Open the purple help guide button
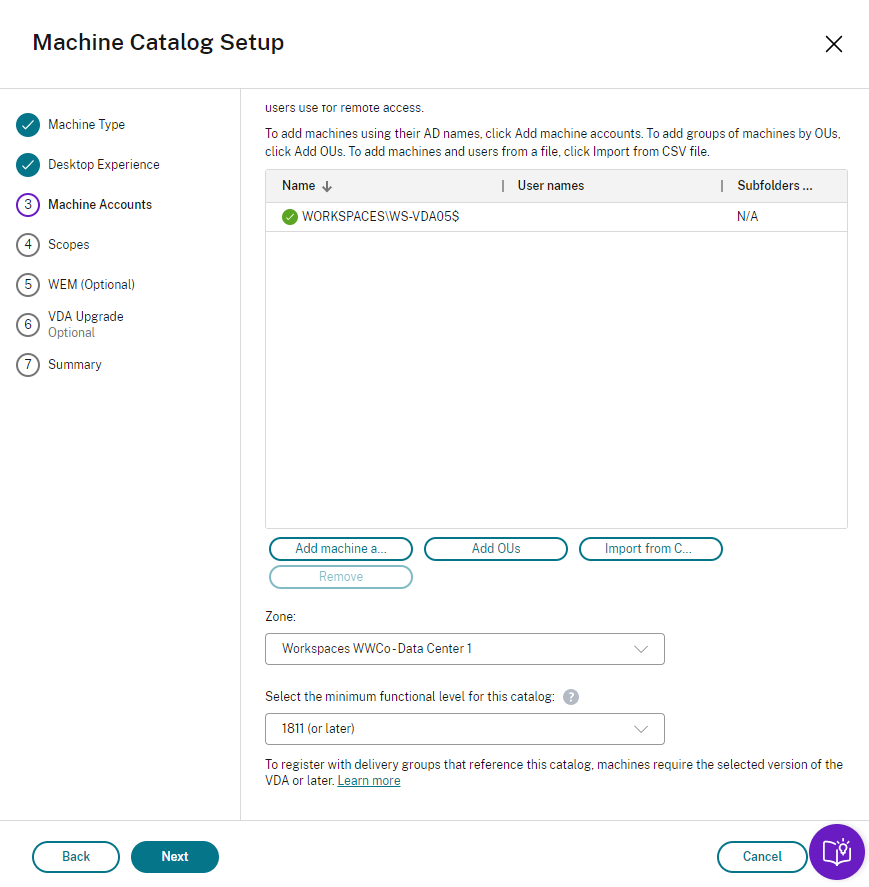Screen dimensions: 869x887 836,852
